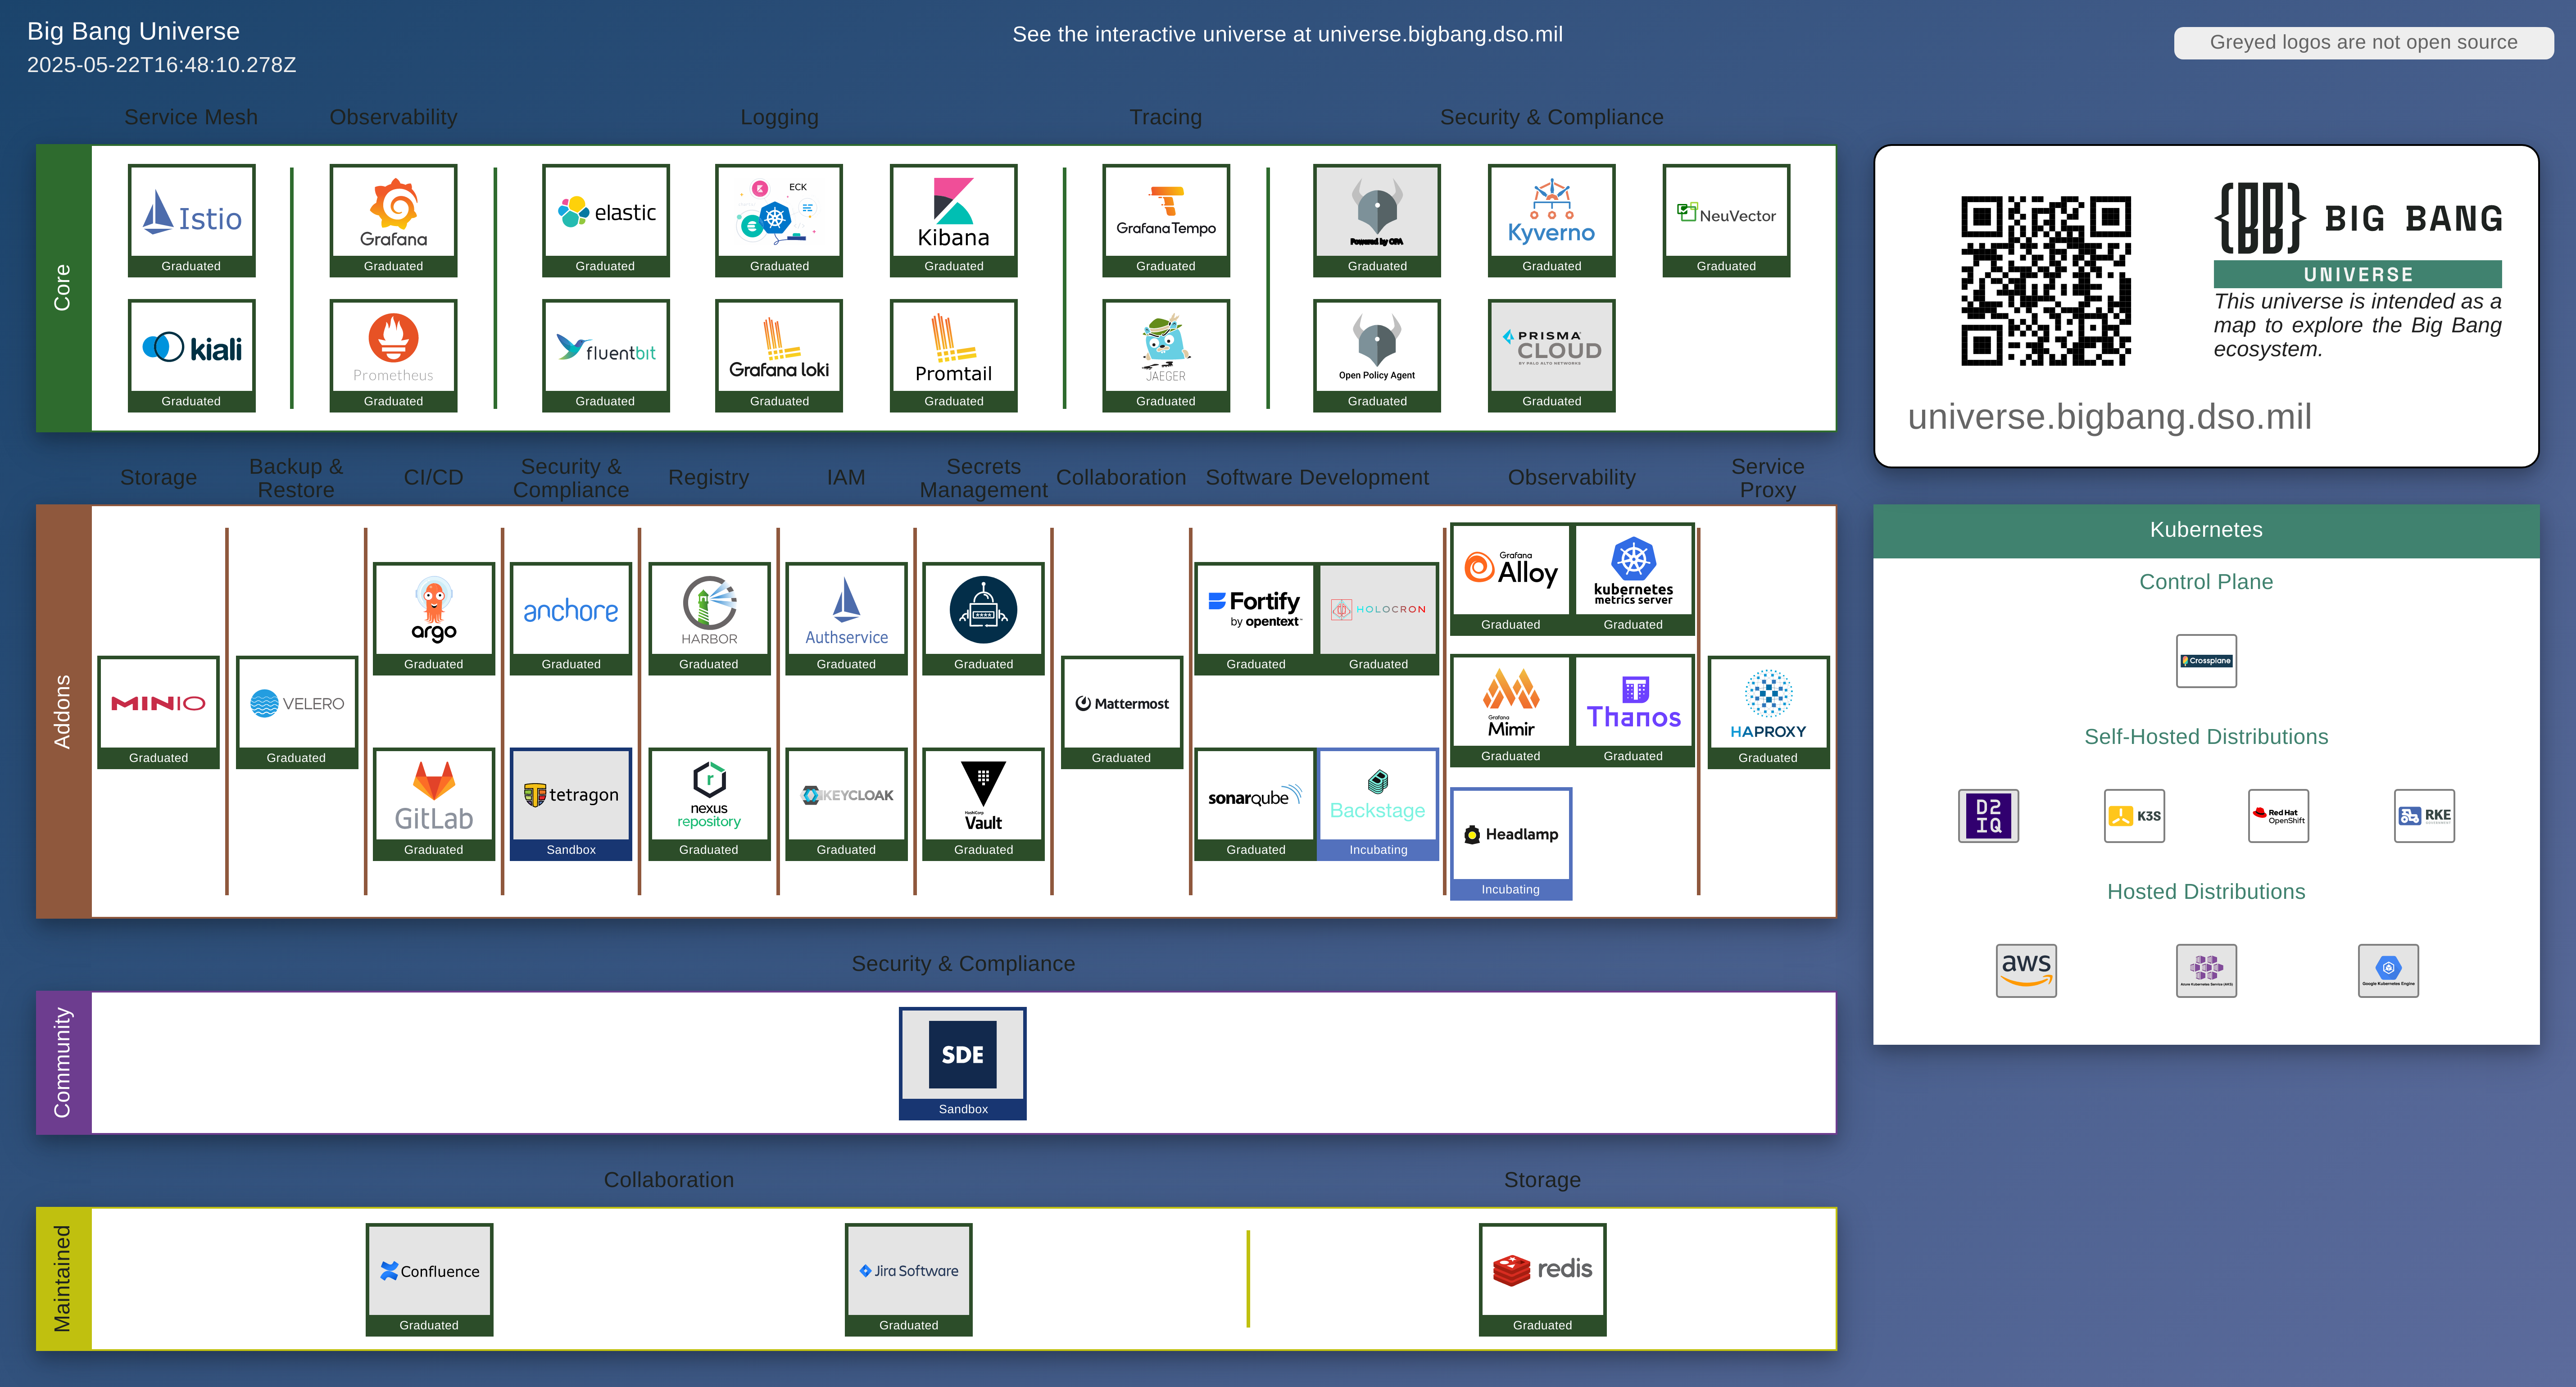Select the Grafana logo card
This screenshot has height=1387, width=2576.
(393, 220)
